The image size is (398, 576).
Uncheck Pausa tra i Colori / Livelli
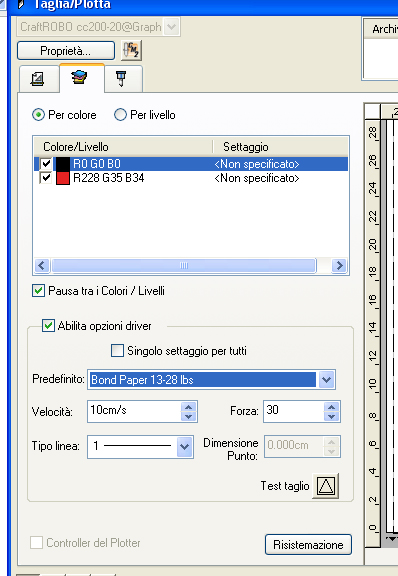(38, 291)
